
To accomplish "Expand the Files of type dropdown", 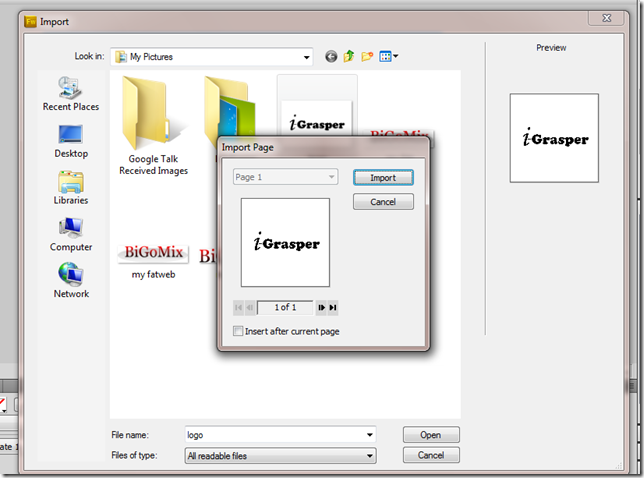I will click(x=370, y=456).
